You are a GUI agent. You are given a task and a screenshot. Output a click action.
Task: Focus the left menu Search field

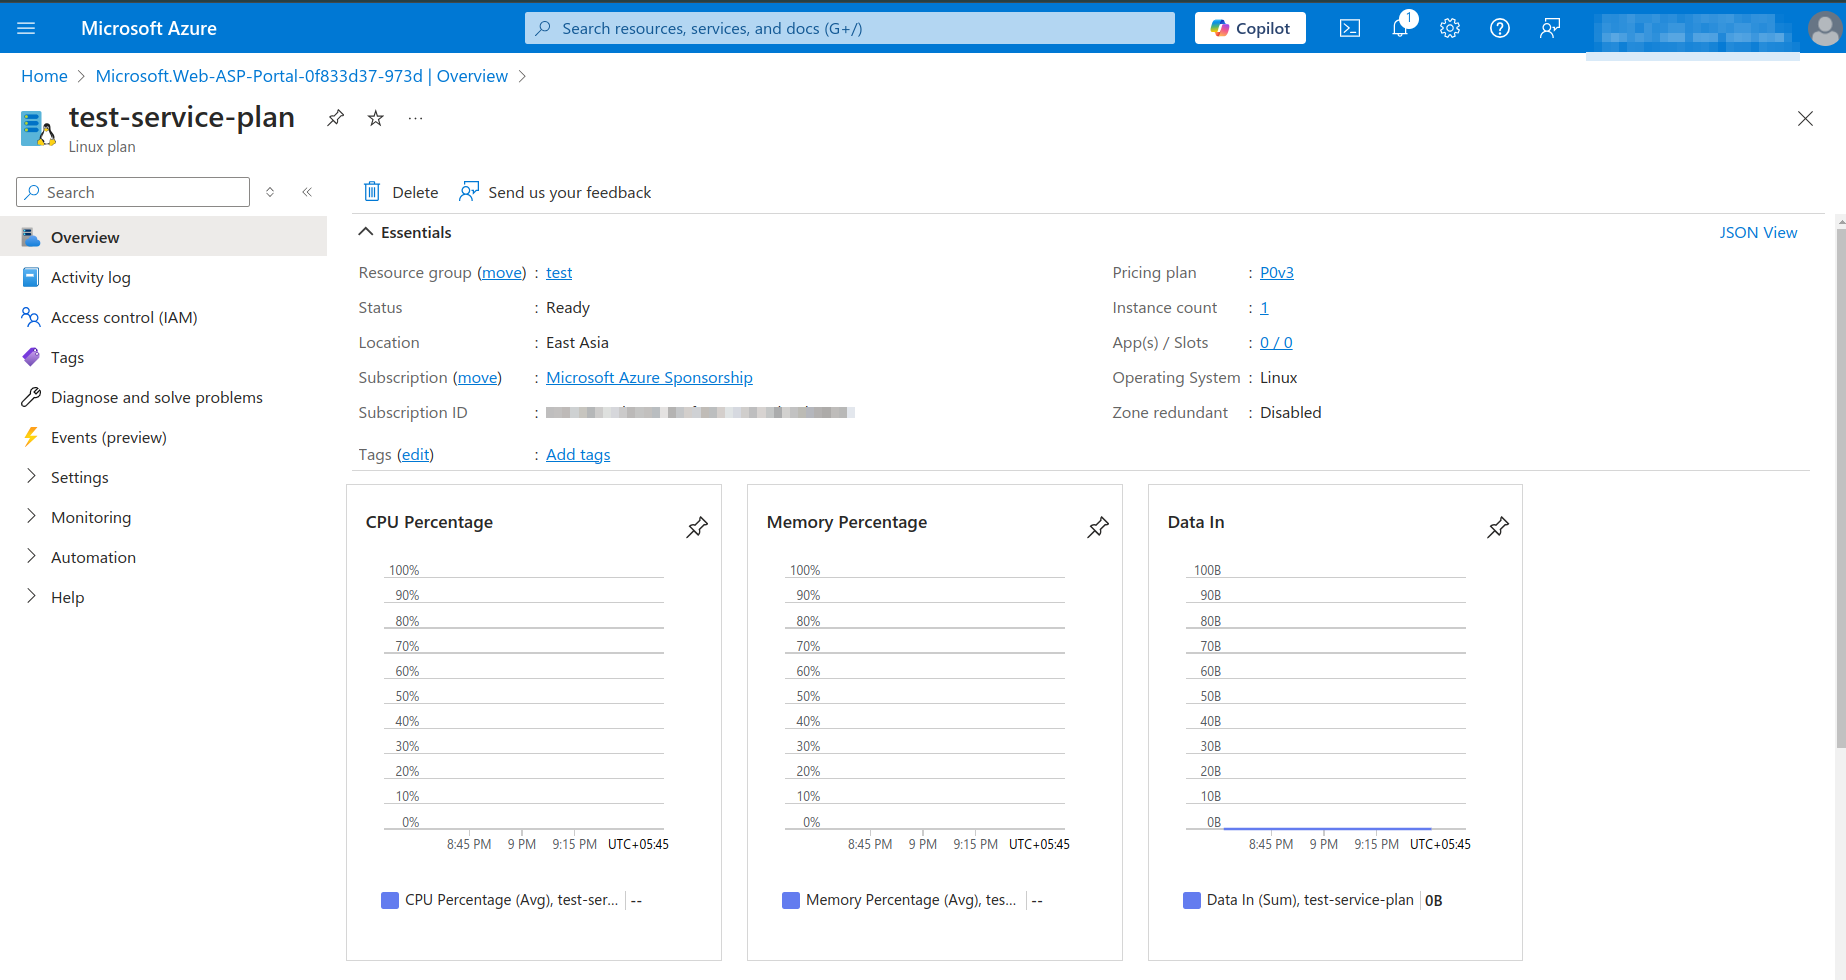pos(133,192)
